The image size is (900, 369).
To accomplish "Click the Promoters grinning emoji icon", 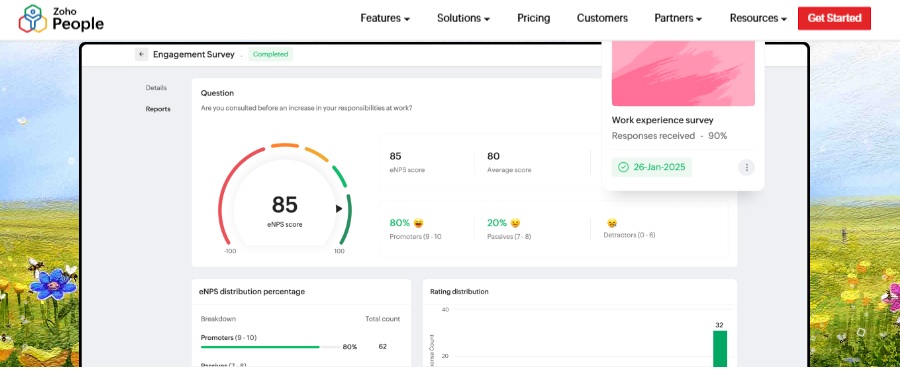I will tap(418, 223).
